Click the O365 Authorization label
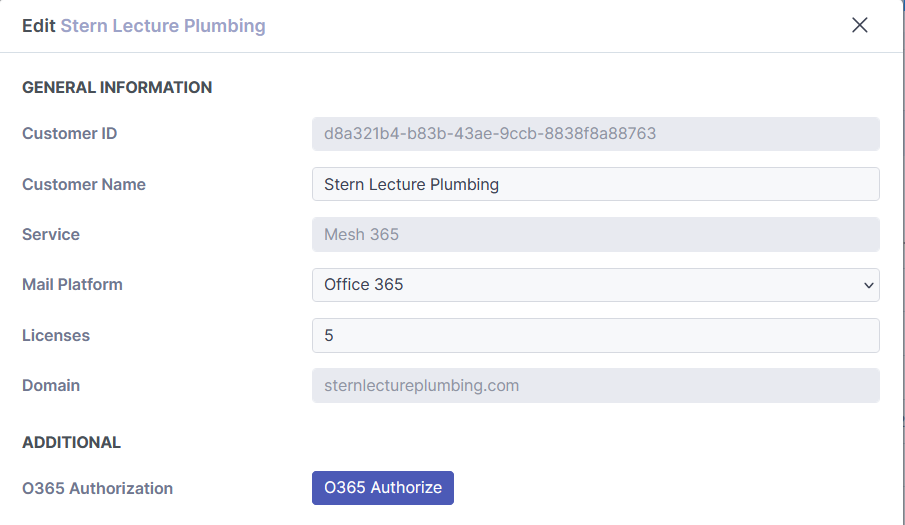The image size is (905, 525). 97,488
